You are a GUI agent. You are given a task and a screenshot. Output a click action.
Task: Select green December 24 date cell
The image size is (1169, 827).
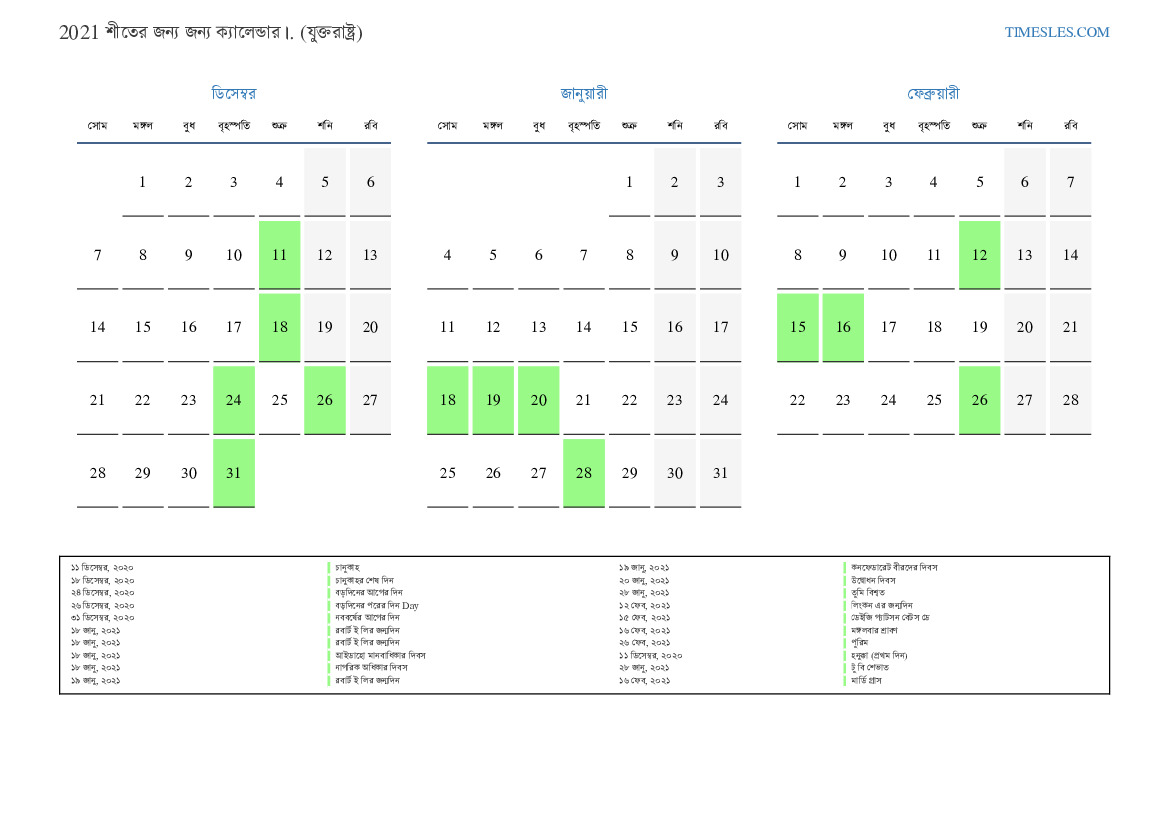coord(234,400)
